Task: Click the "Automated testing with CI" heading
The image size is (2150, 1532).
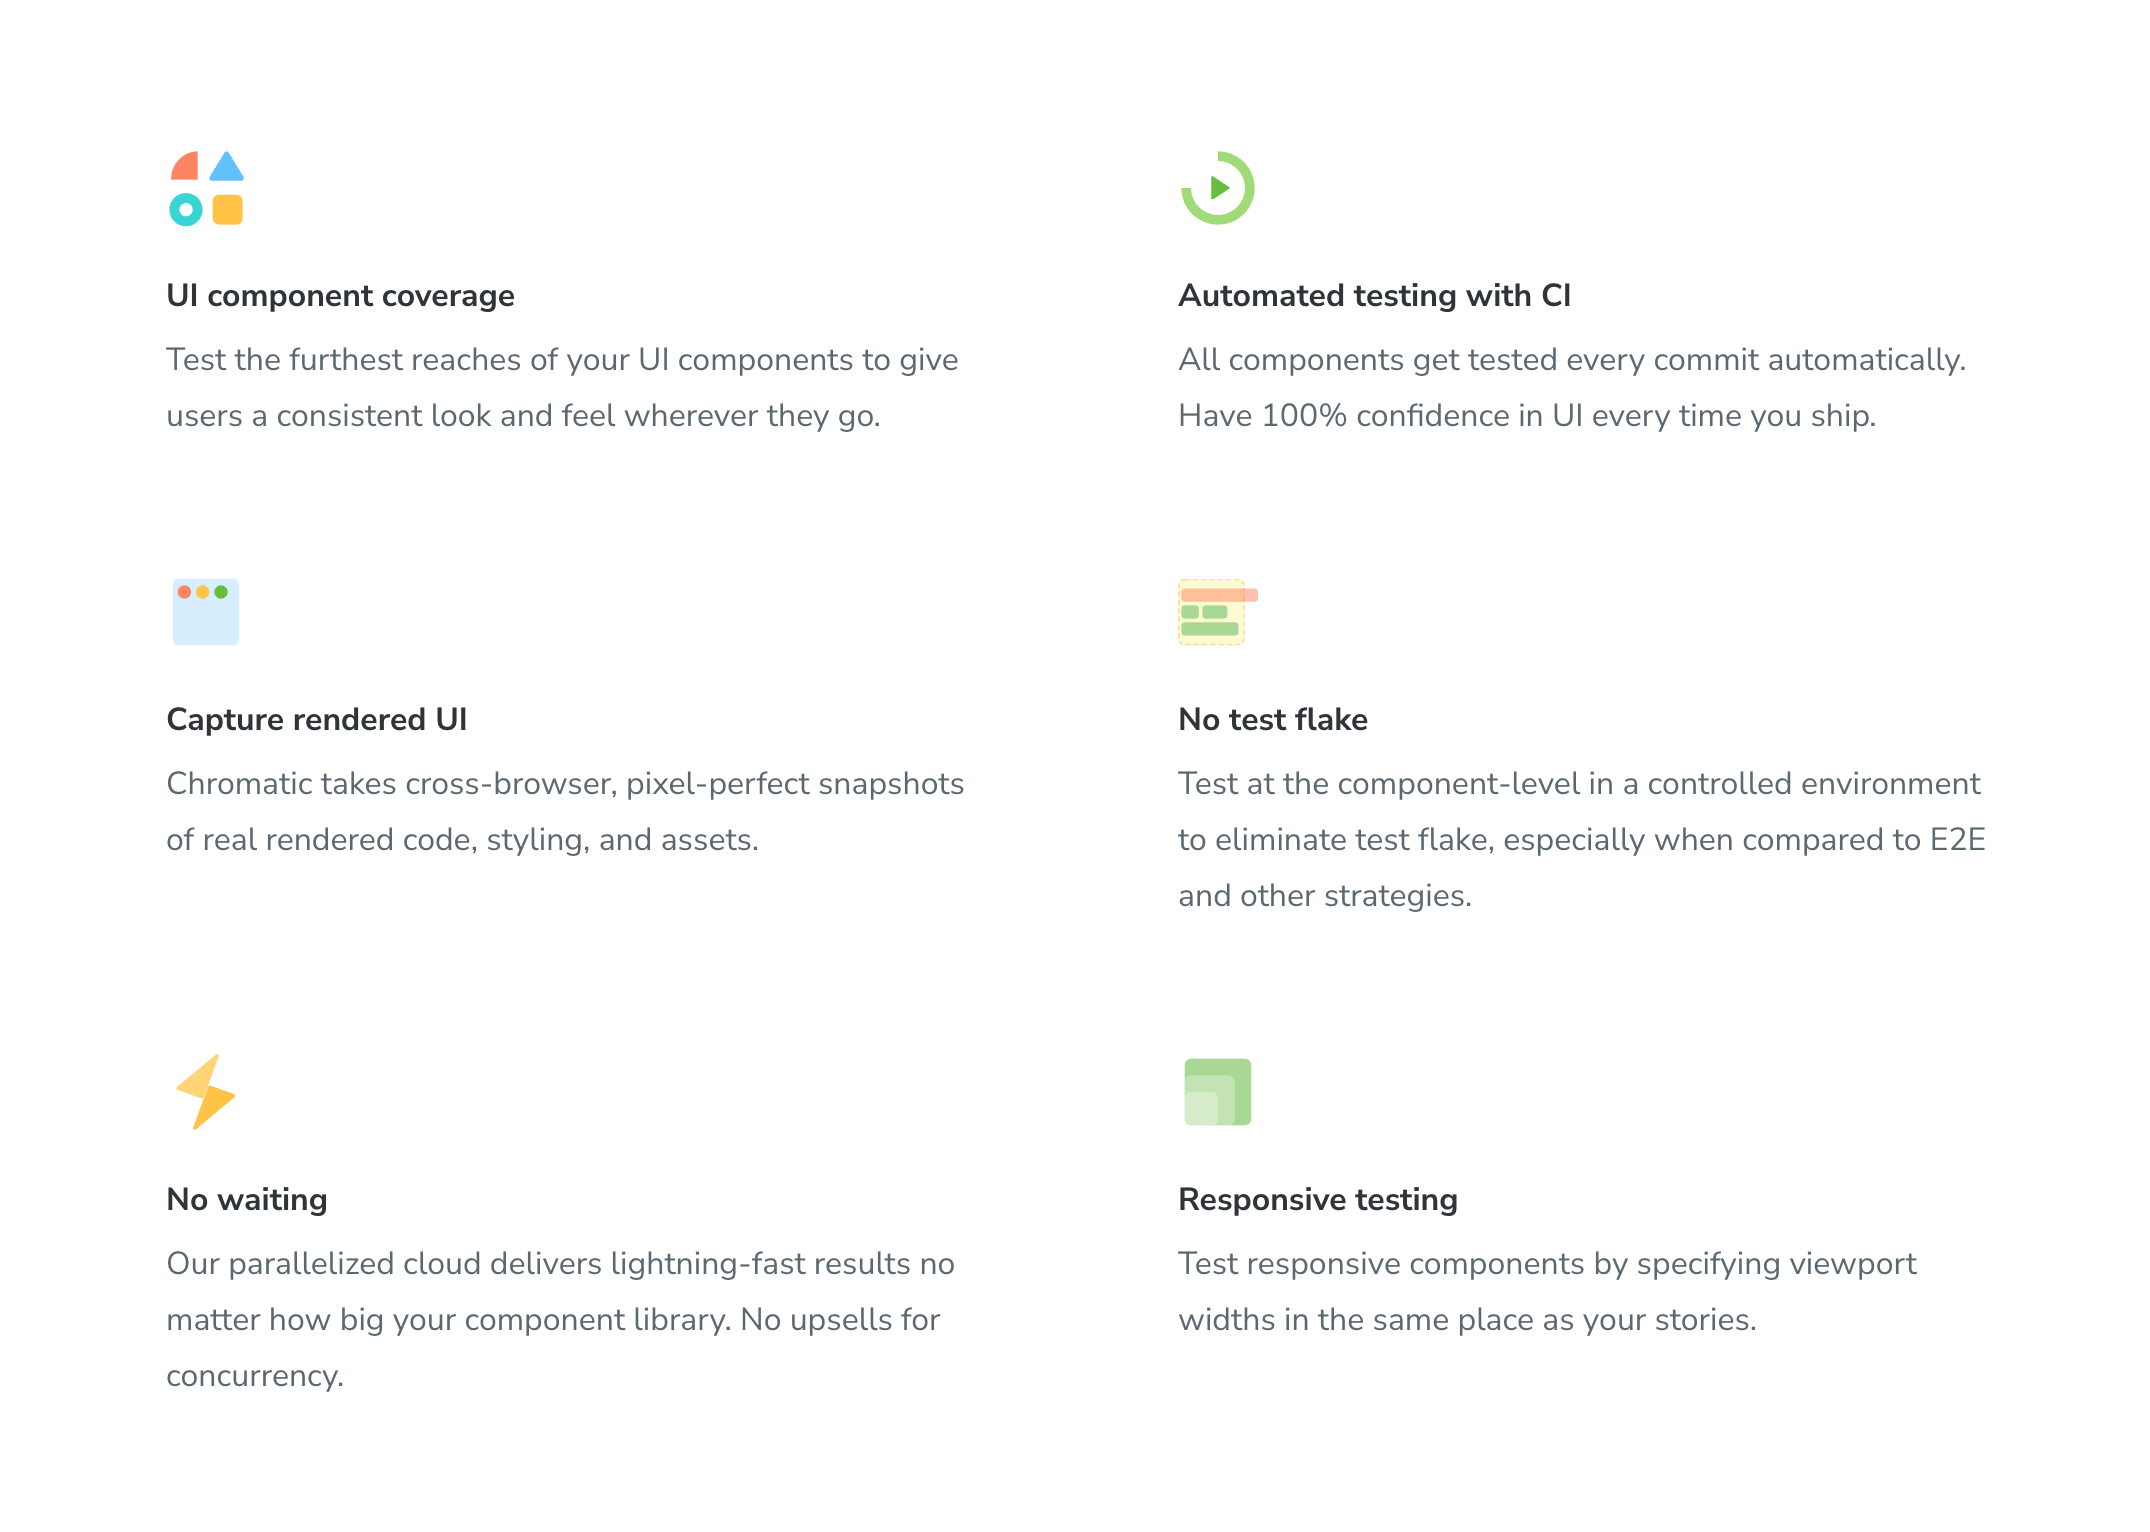Action: coord(1374,296)
